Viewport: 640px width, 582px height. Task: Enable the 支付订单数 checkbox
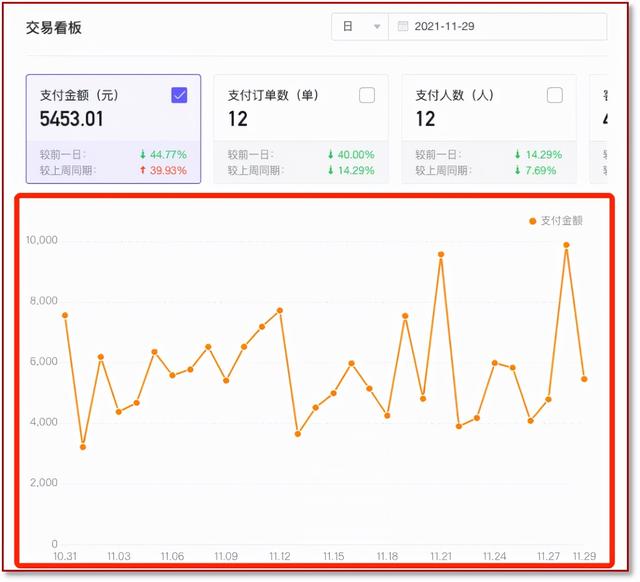[367, 95]
